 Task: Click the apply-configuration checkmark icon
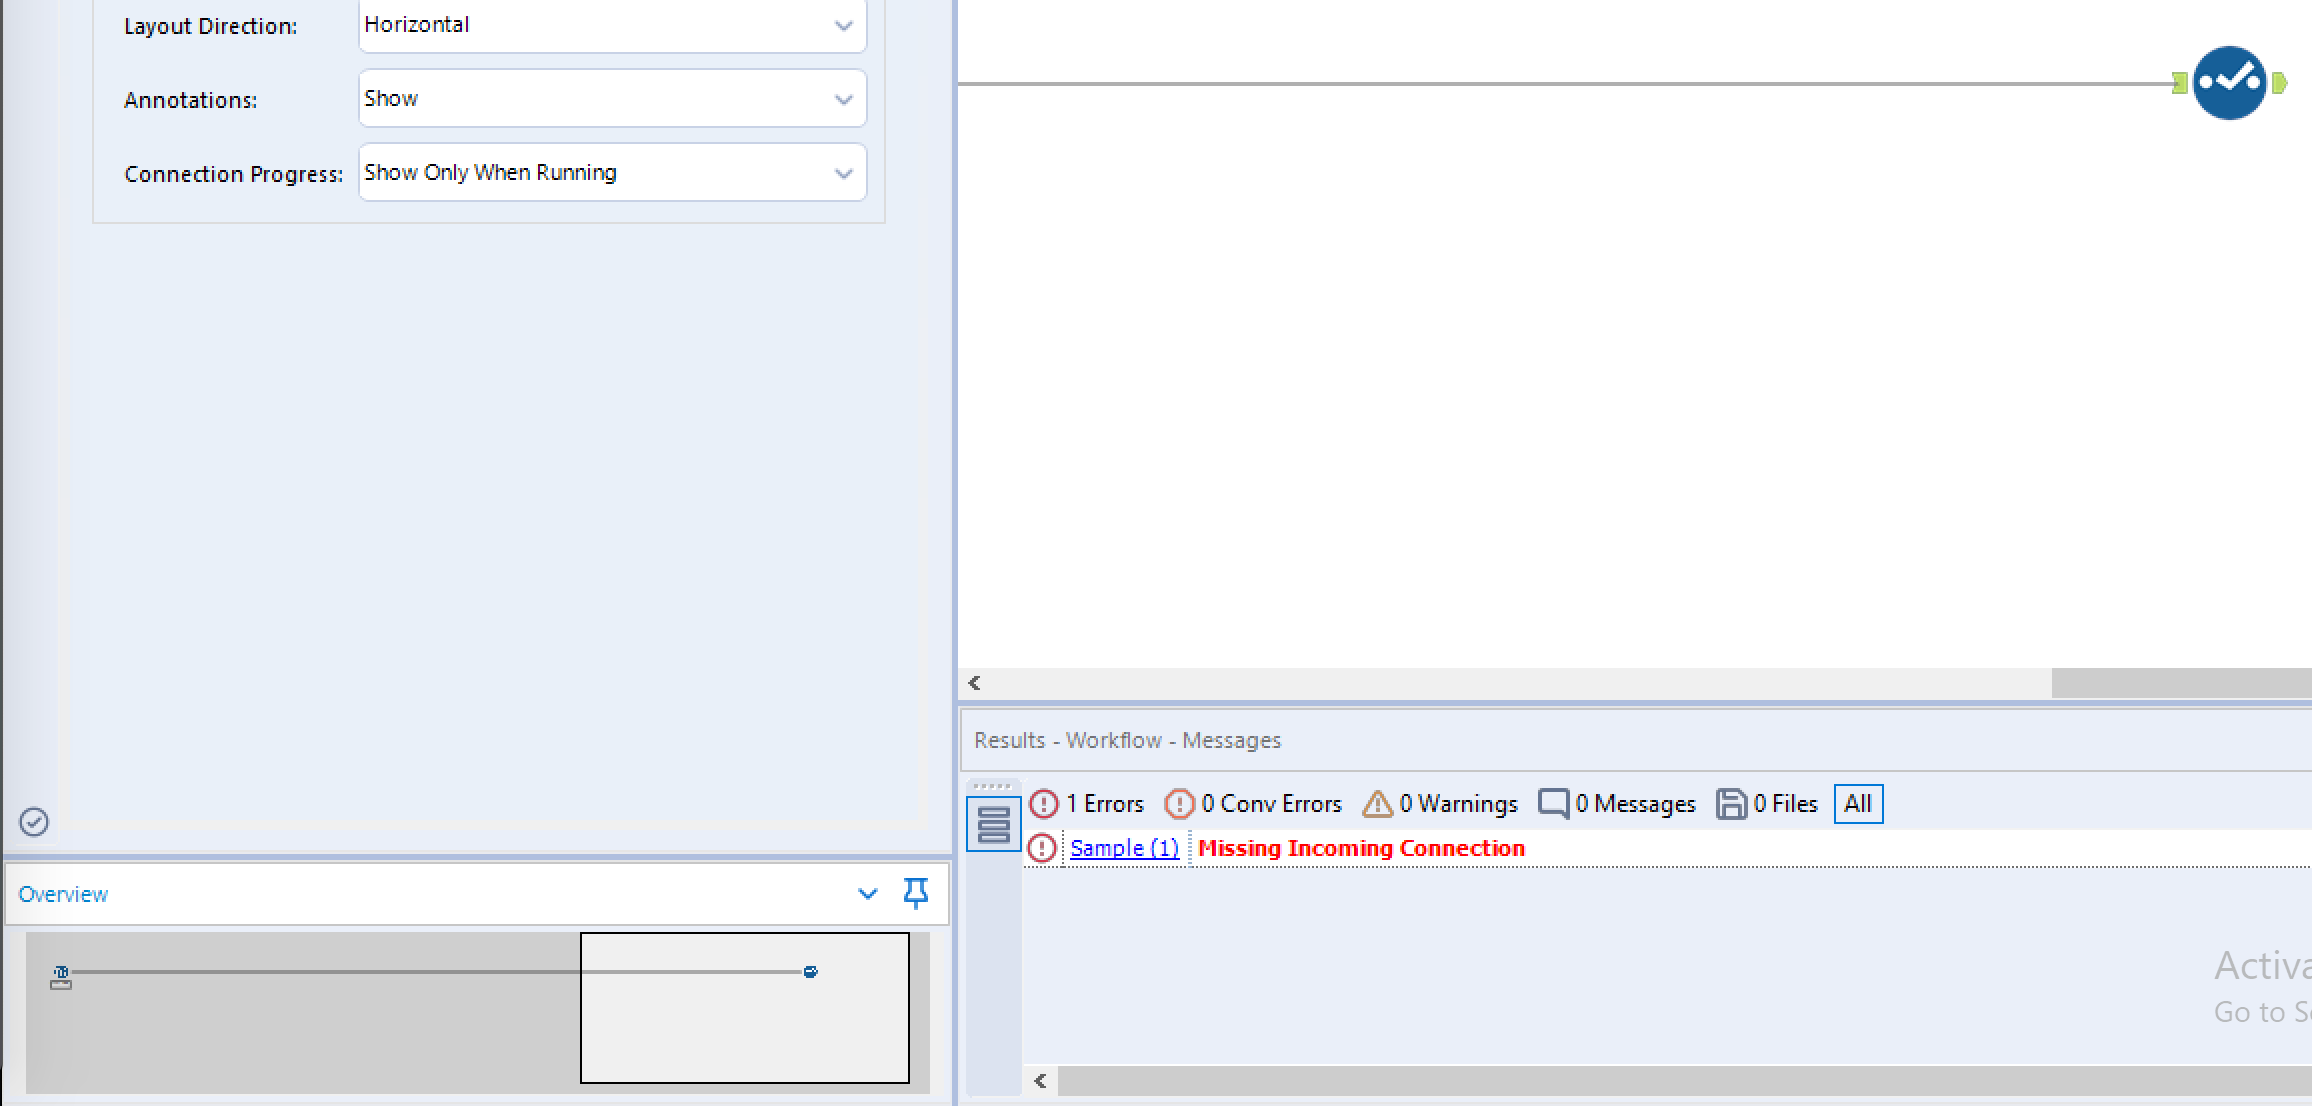point(33,822)
